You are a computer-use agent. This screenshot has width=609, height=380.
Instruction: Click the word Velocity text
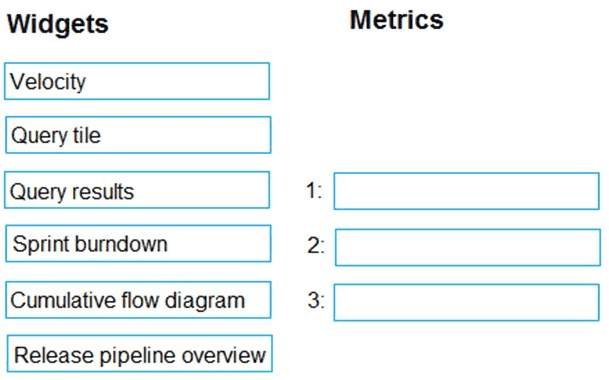tap(48, 82)
